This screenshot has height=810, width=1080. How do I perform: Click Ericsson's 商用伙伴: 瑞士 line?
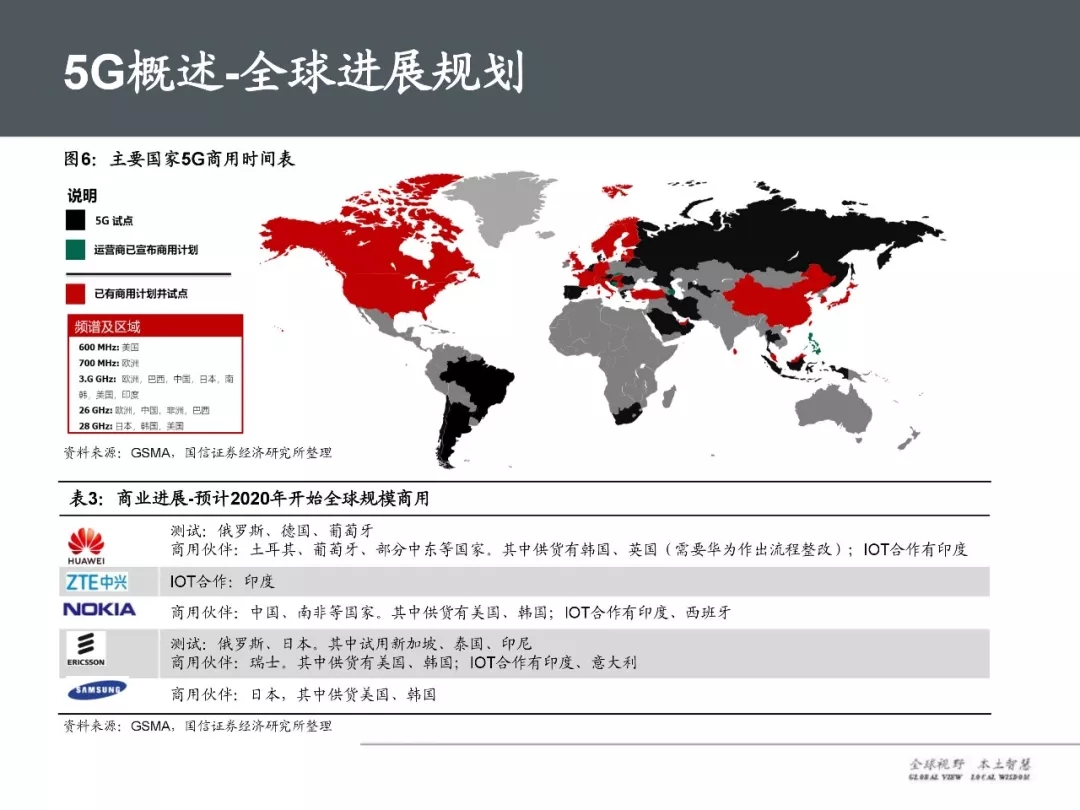pos(404,663)
